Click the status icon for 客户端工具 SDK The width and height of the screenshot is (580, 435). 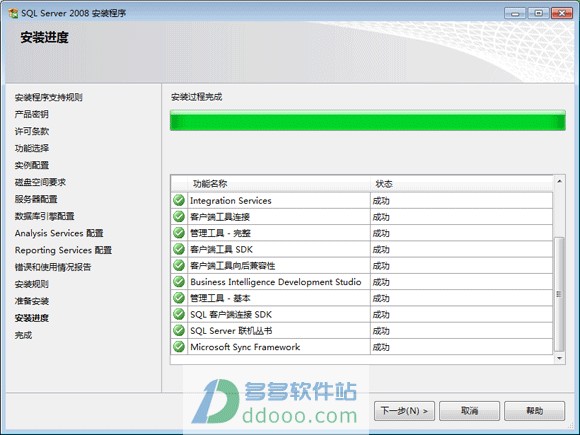click(x=179, y=249)
